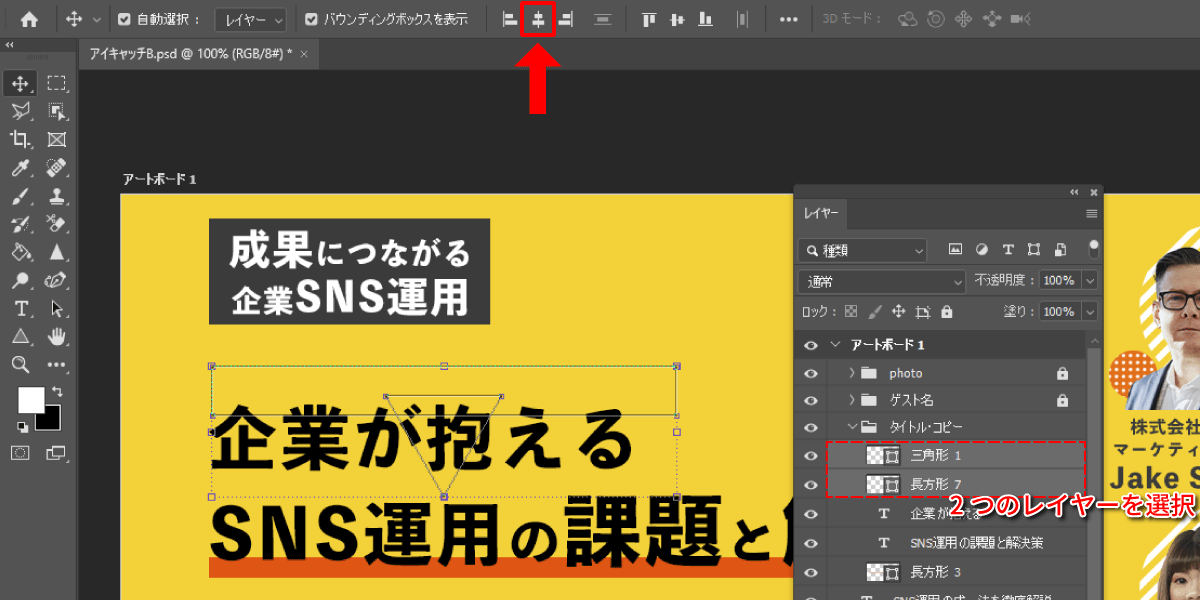This screenshot has height=600, width=1200.
Task: Toggle Quick Mask mode icon
Action: pos(20,453)
